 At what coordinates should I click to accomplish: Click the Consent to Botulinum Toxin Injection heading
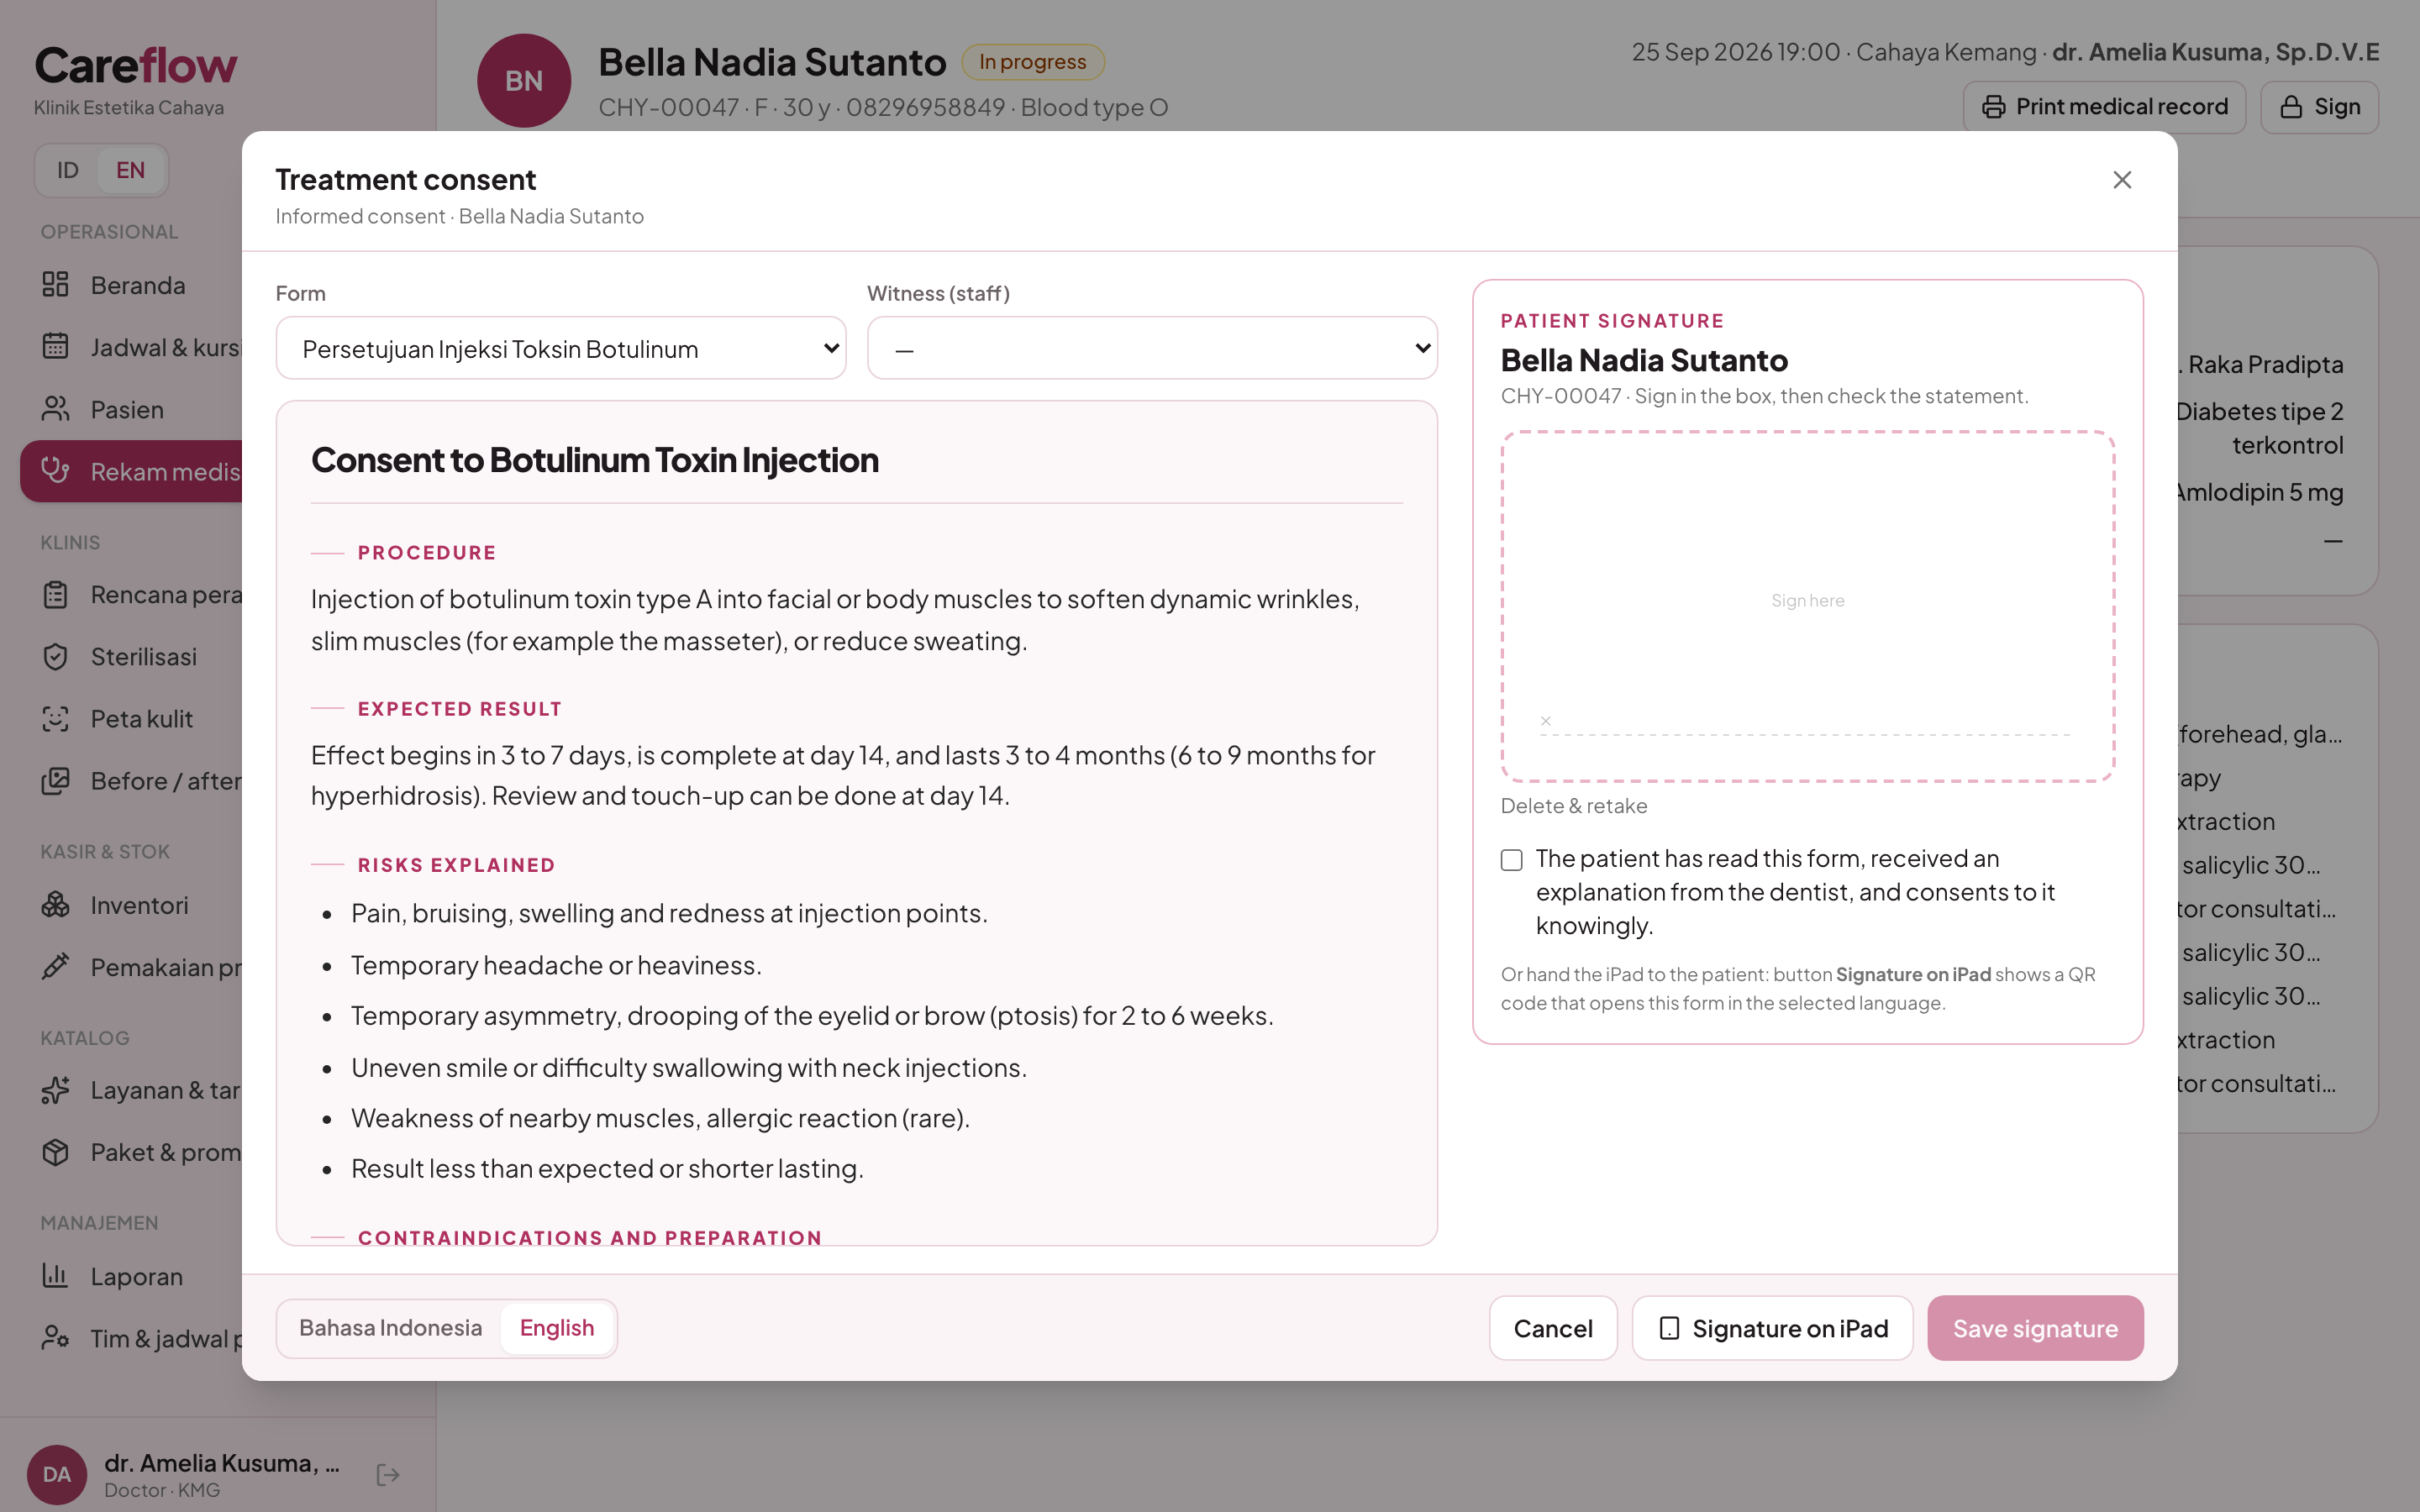(595, 460)
